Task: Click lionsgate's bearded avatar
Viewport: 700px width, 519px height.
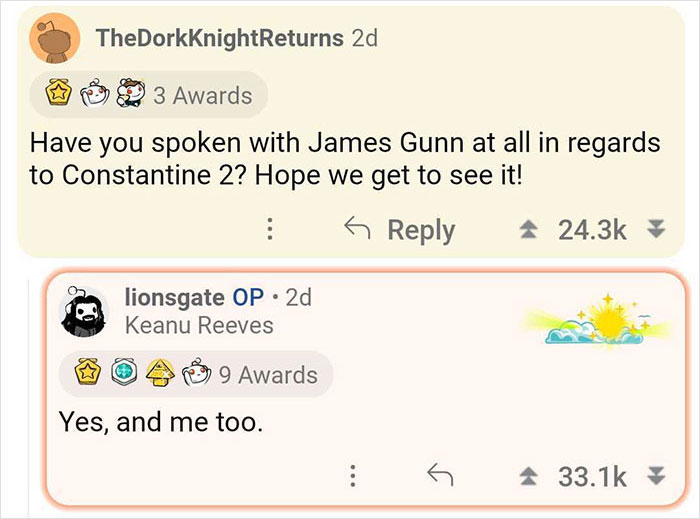Action: (x=84, y=312)
